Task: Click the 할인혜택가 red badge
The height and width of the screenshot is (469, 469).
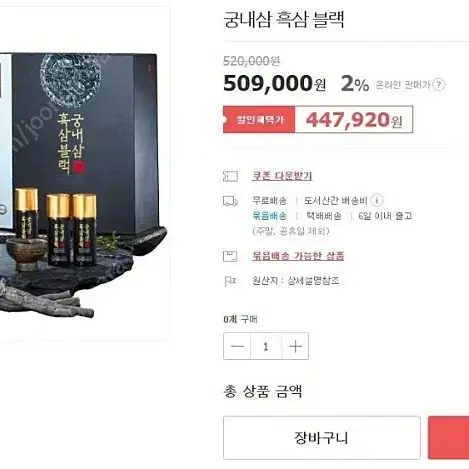Action: (259, 119)
